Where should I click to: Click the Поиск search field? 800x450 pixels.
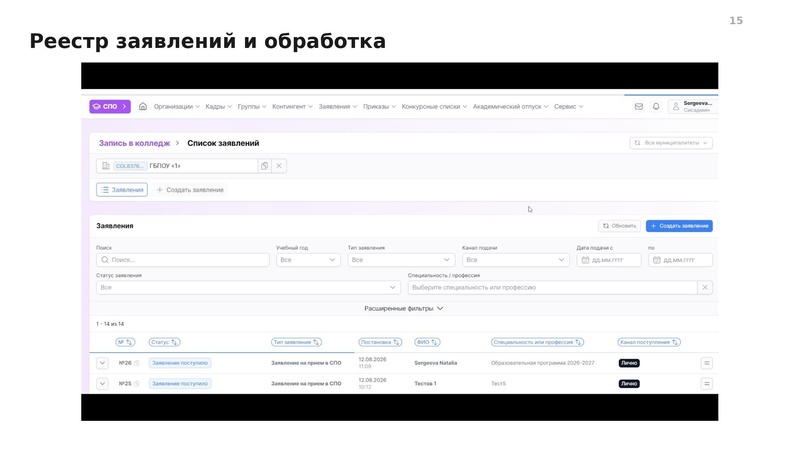pos(183,260)
